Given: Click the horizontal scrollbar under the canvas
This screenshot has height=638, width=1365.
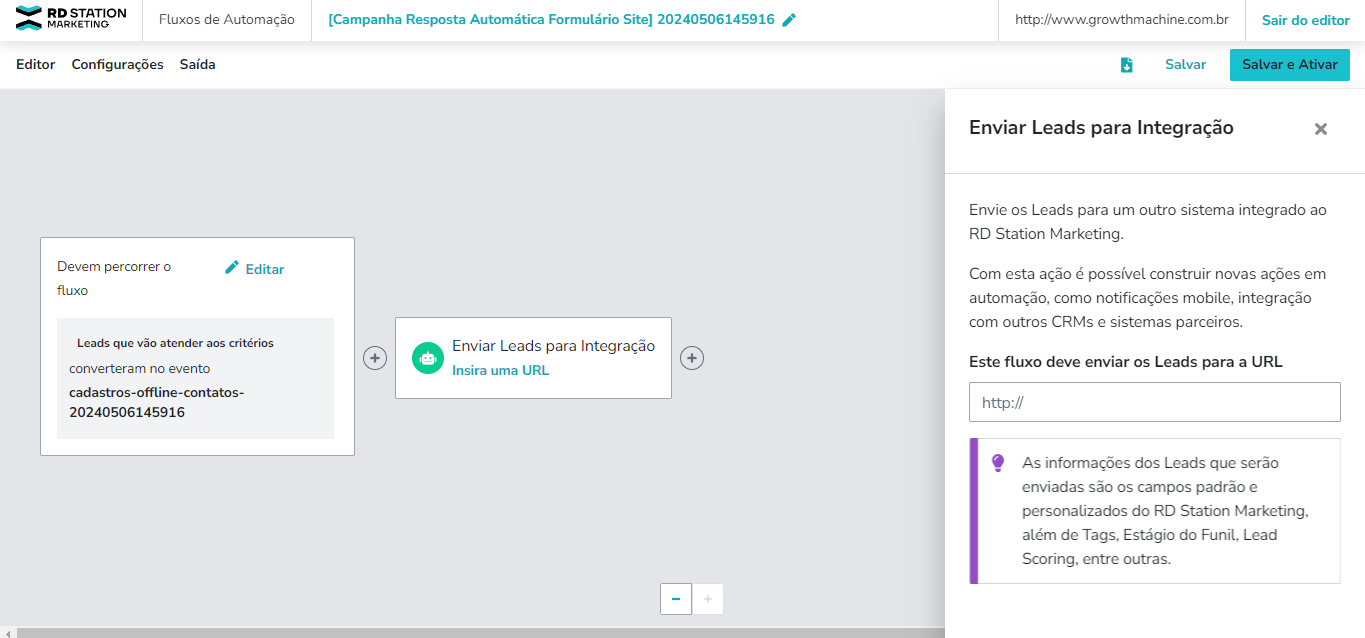Looking at the screenshot, I should (x=472, y=632).
